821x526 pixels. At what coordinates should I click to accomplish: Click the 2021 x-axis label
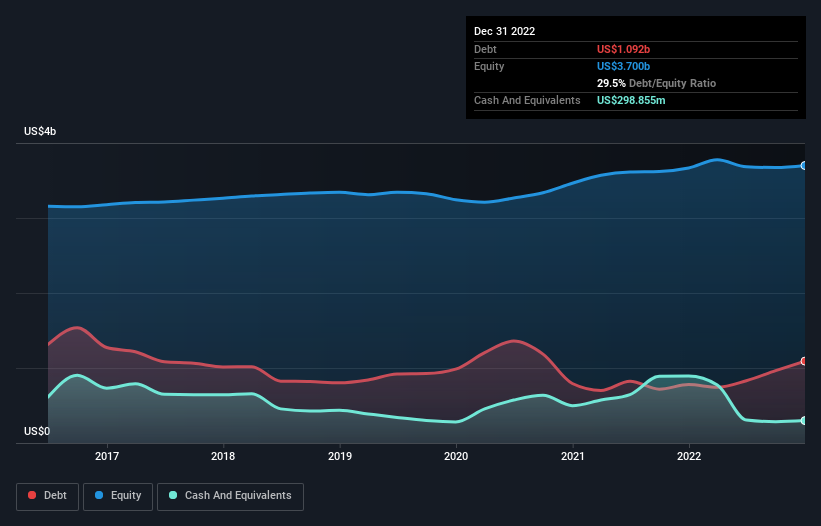coord(573,456)
